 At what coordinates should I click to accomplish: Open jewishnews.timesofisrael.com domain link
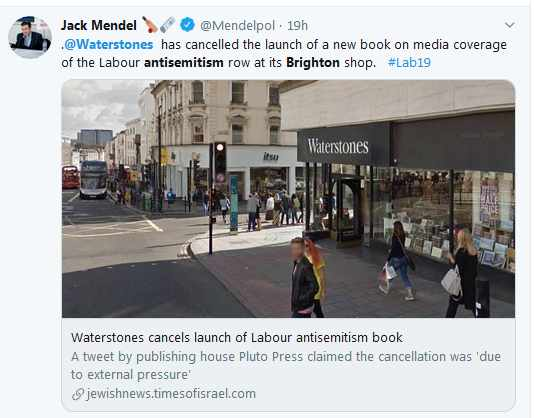pyautogui.click(x=171, y=394)
